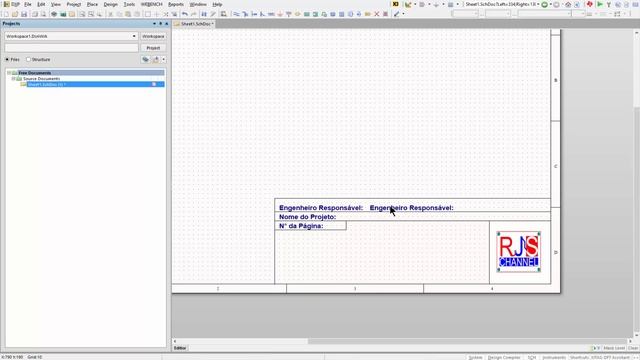640x360 pixels.
Task: Select Sheet1.SchDoc in project tree
Action: click(96, 84)
